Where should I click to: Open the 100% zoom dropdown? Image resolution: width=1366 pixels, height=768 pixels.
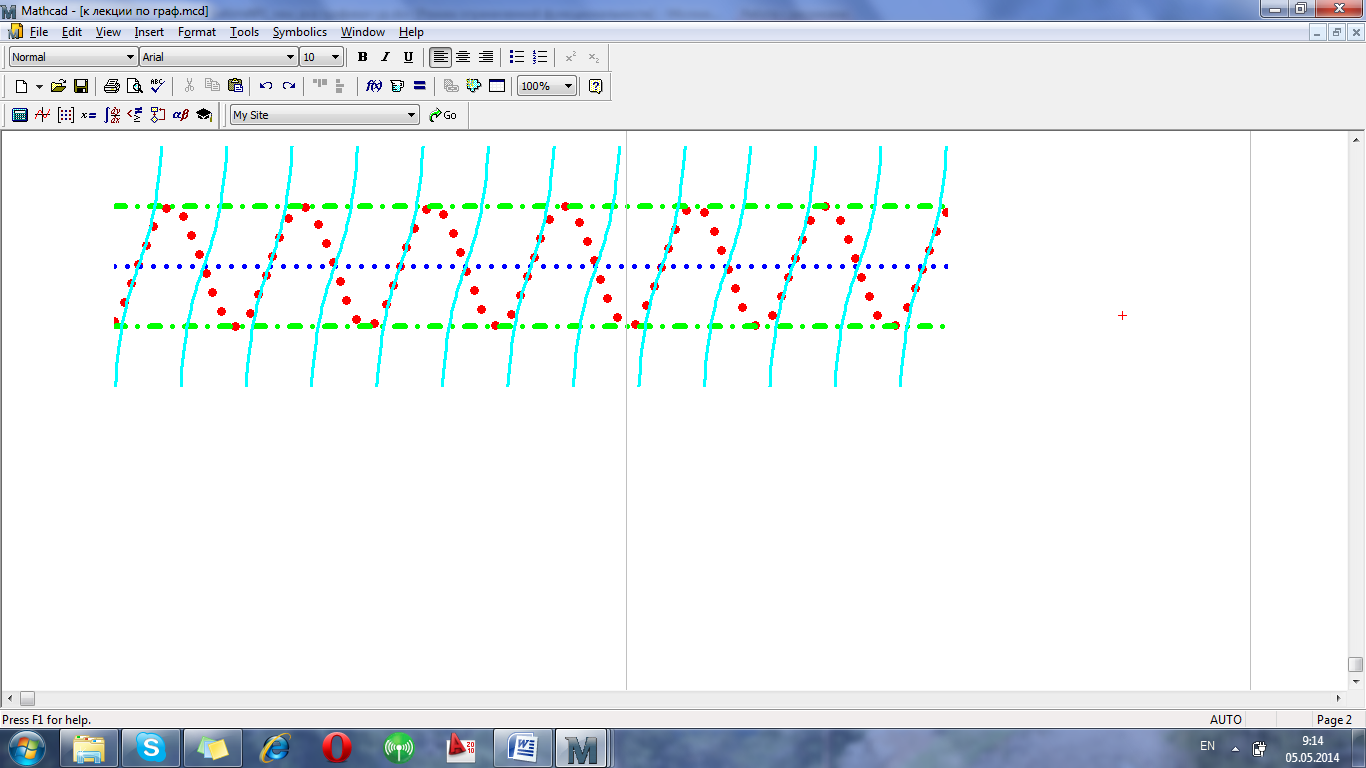[x=569, y=86]
